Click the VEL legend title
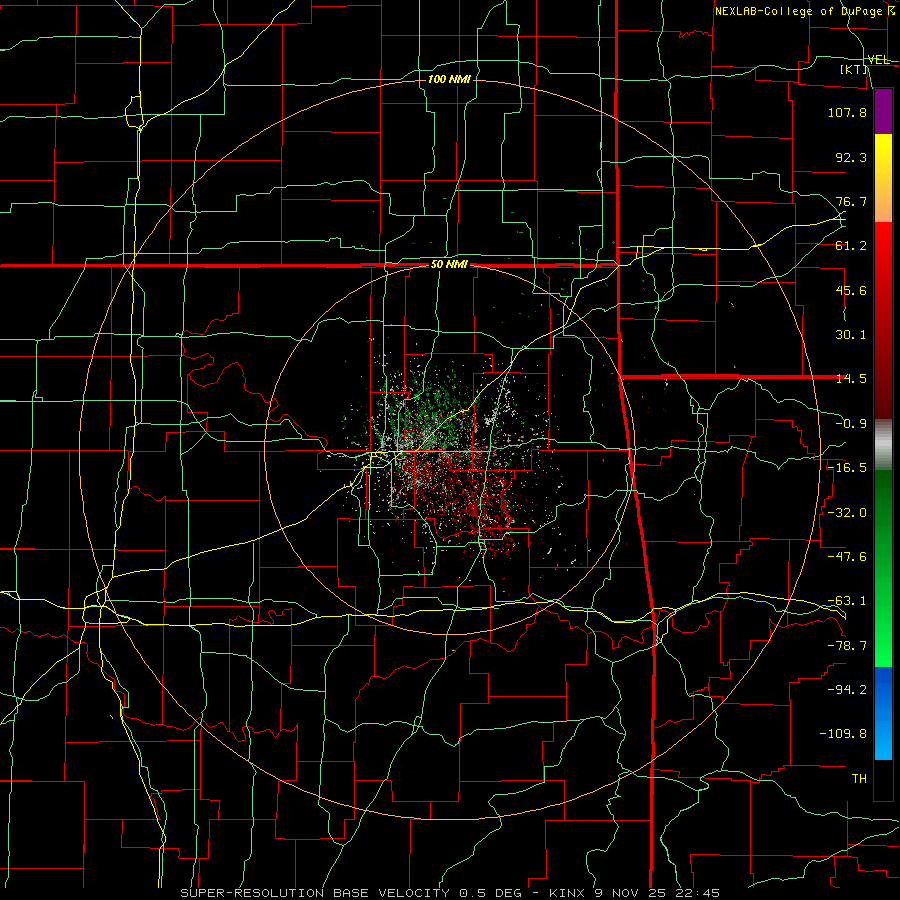 pyautogui.click(x=878, y=60)
